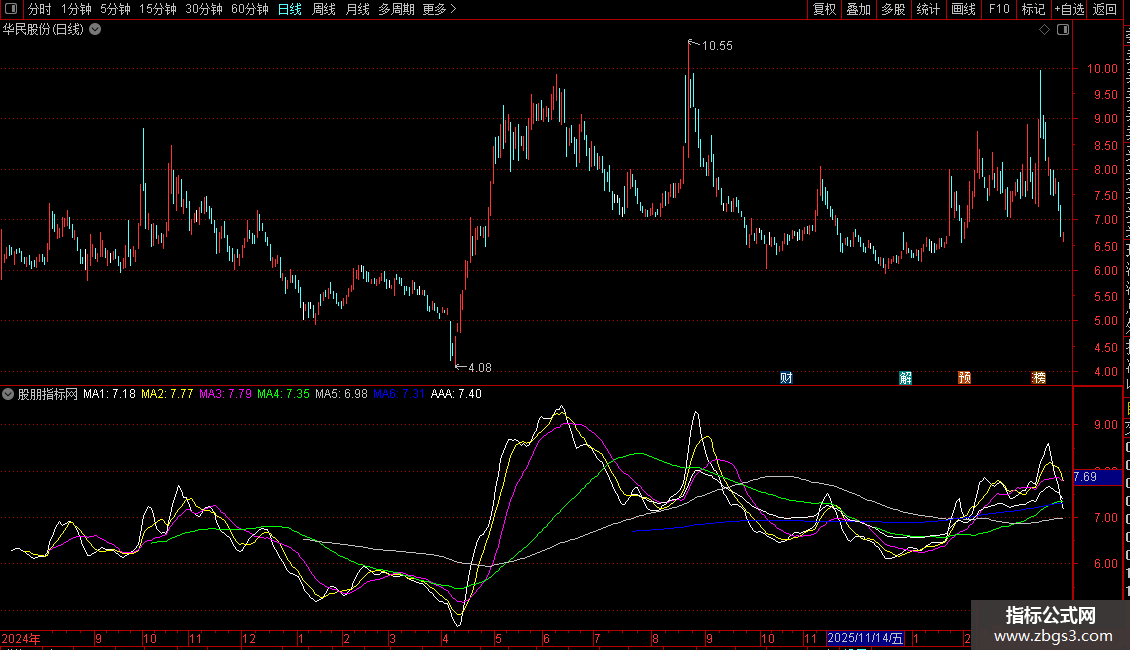The width and height of the screenshot is (1130, 650).
Task: Click the 多股 multi-stock button
Action: click(x=893, y=9)
